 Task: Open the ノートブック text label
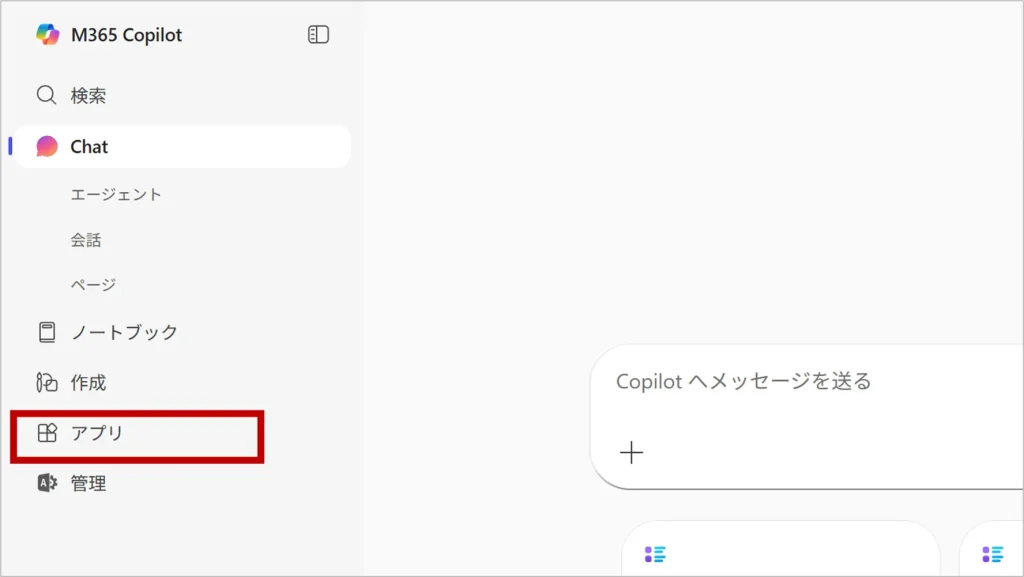point(124,332)
